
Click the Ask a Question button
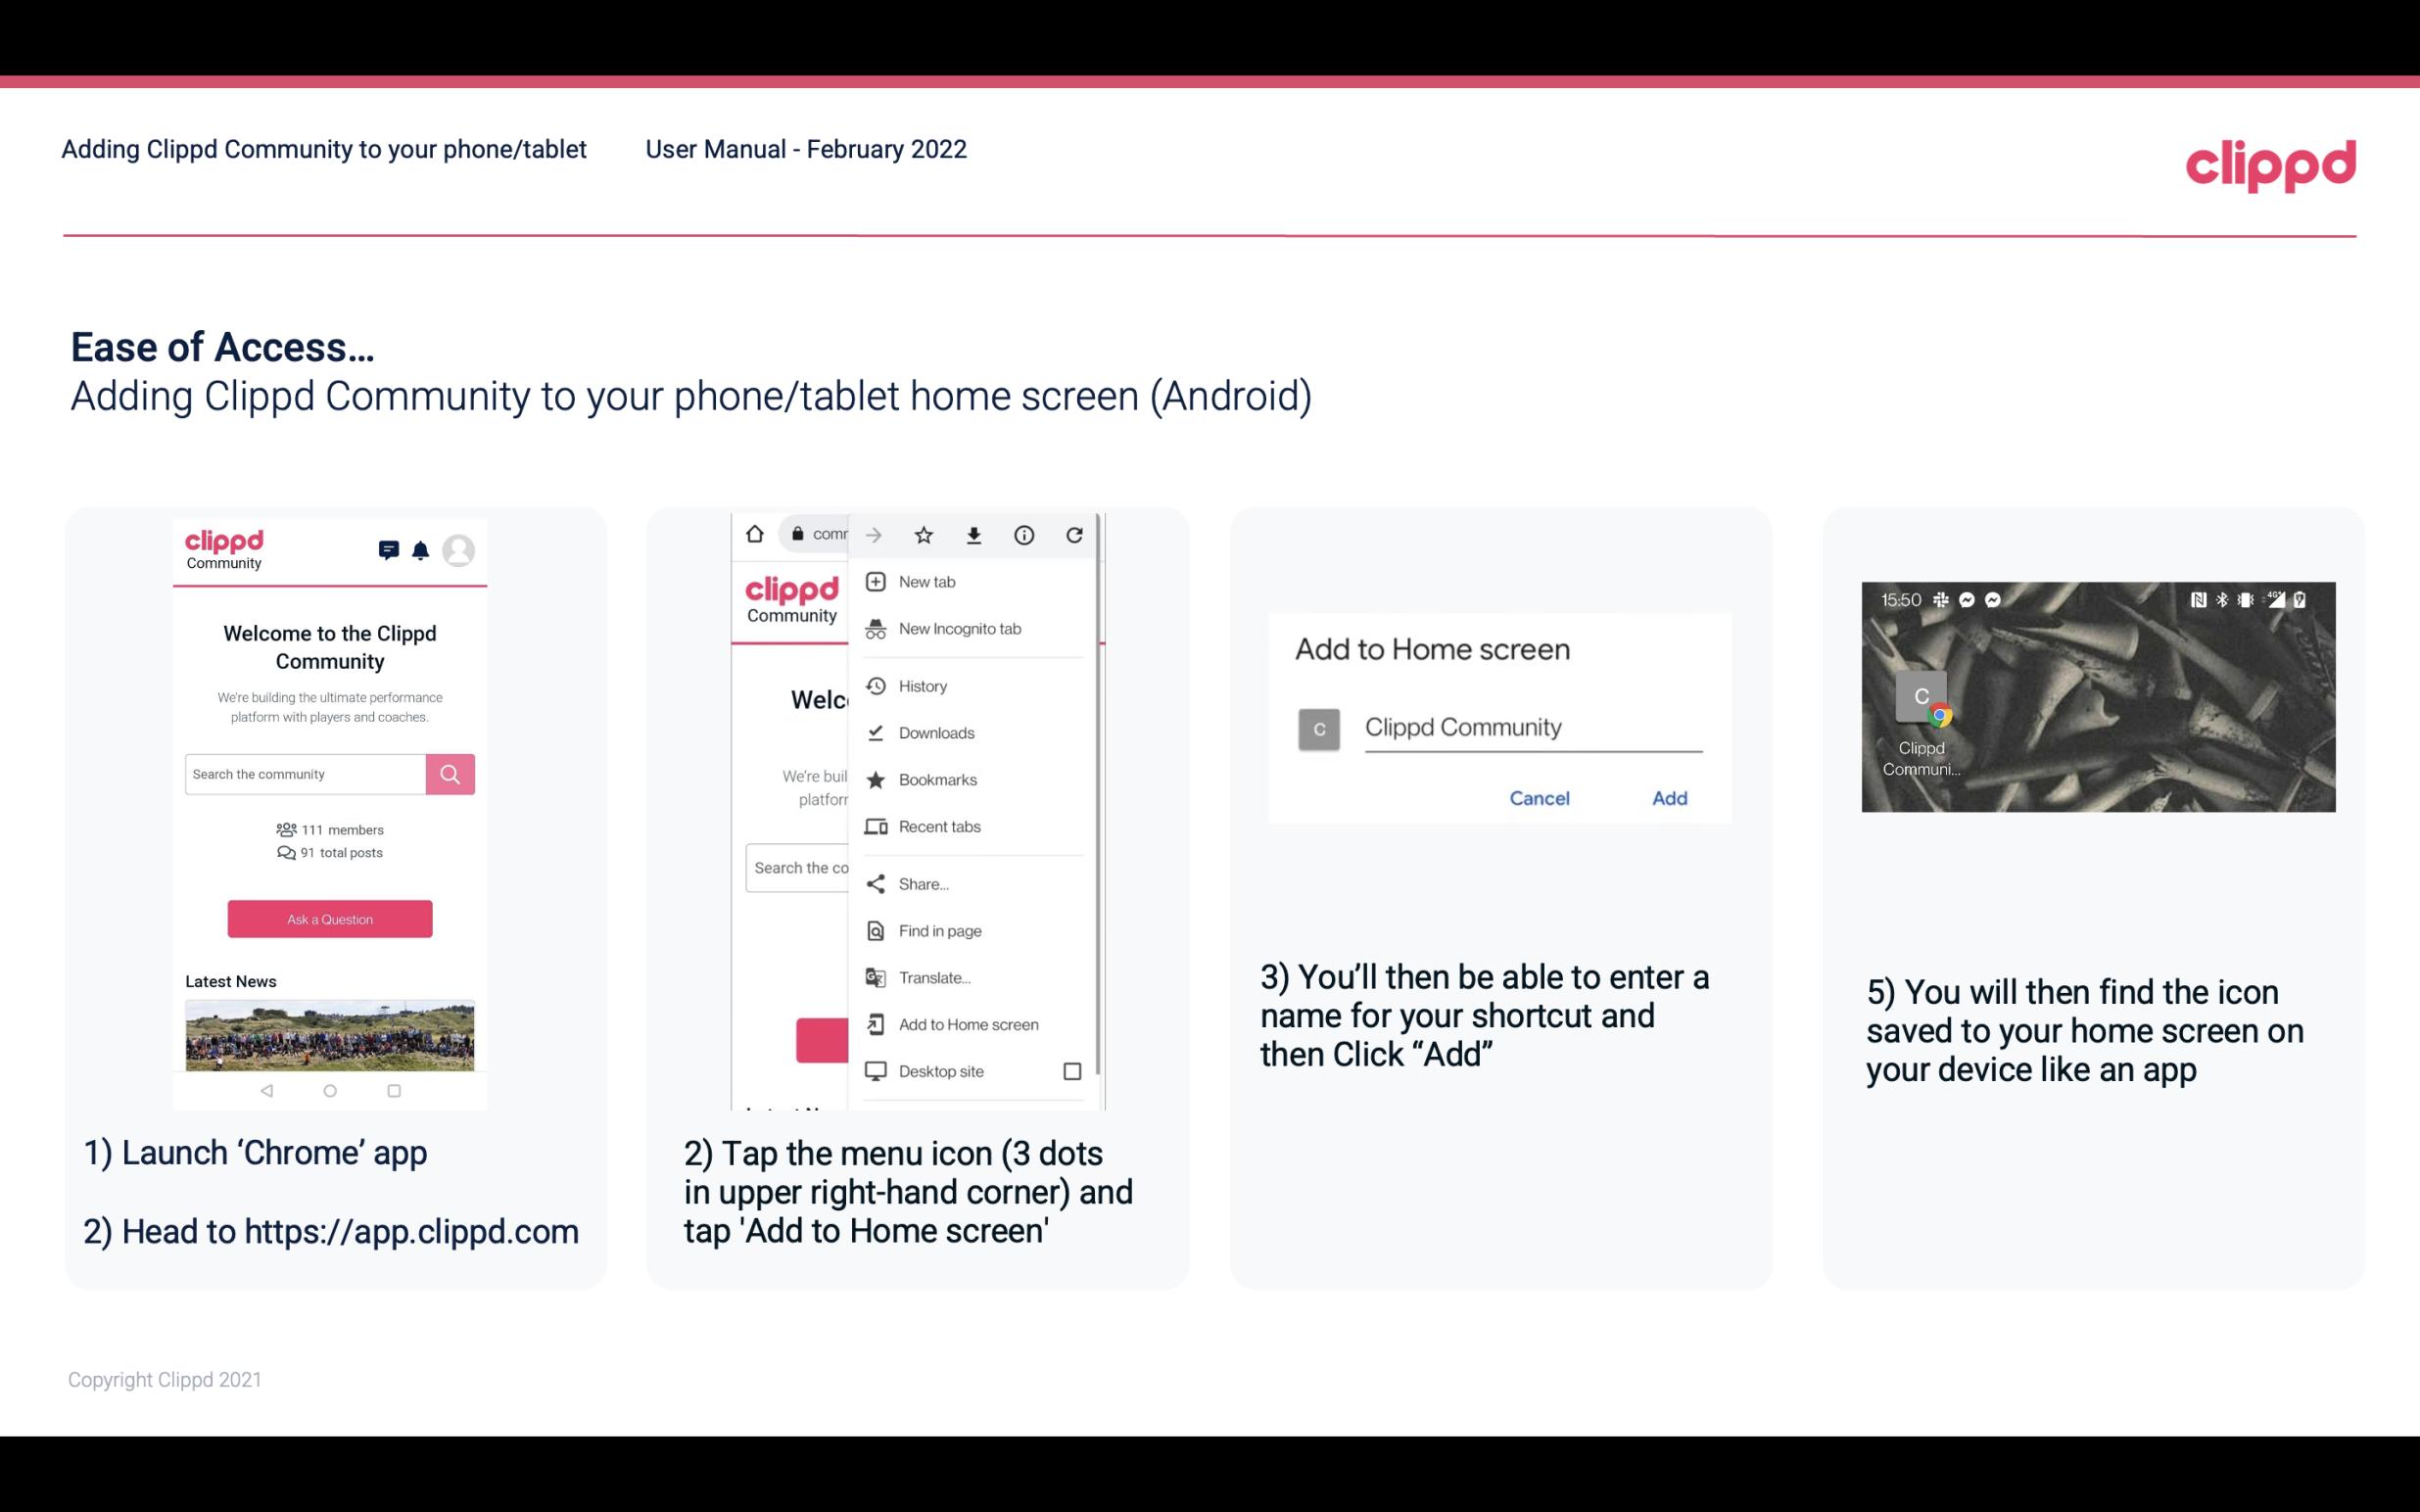click(329, 918)
